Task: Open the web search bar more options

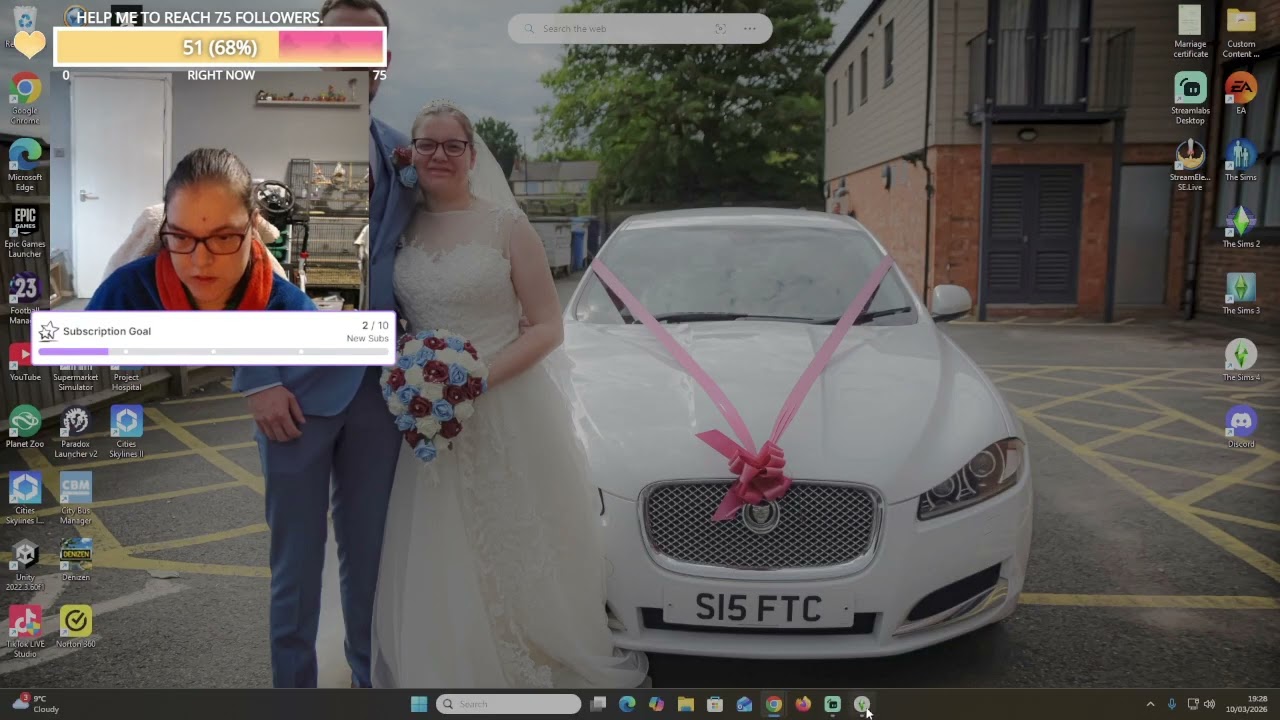Action: click(x=750, y=29)
